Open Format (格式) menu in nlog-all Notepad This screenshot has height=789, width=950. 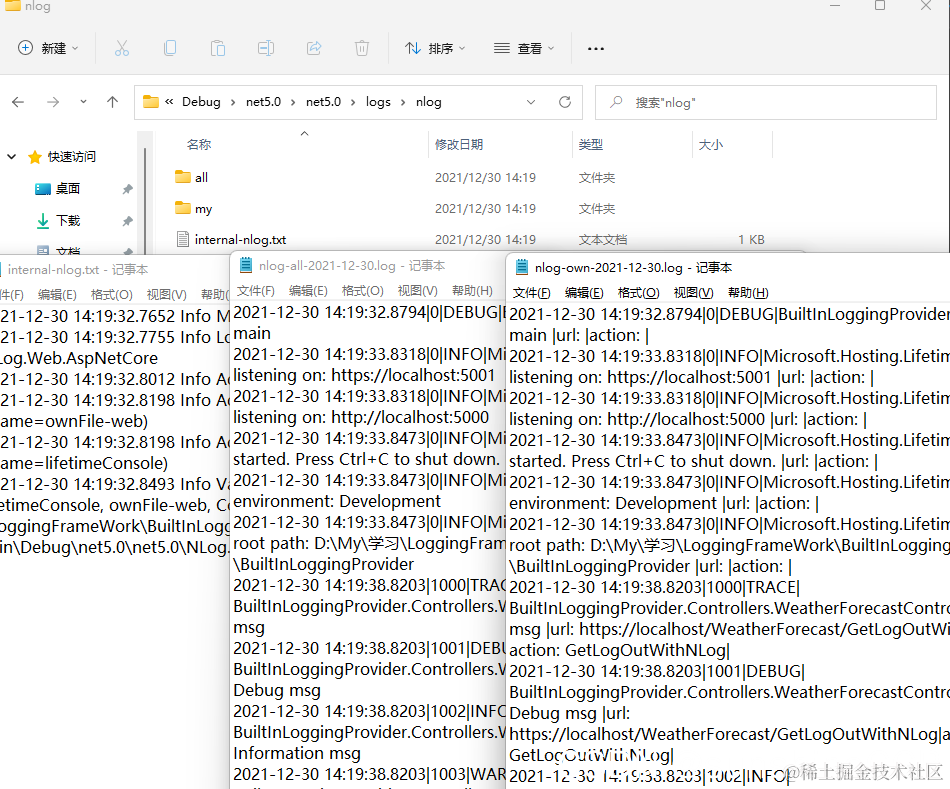(362, 290)
